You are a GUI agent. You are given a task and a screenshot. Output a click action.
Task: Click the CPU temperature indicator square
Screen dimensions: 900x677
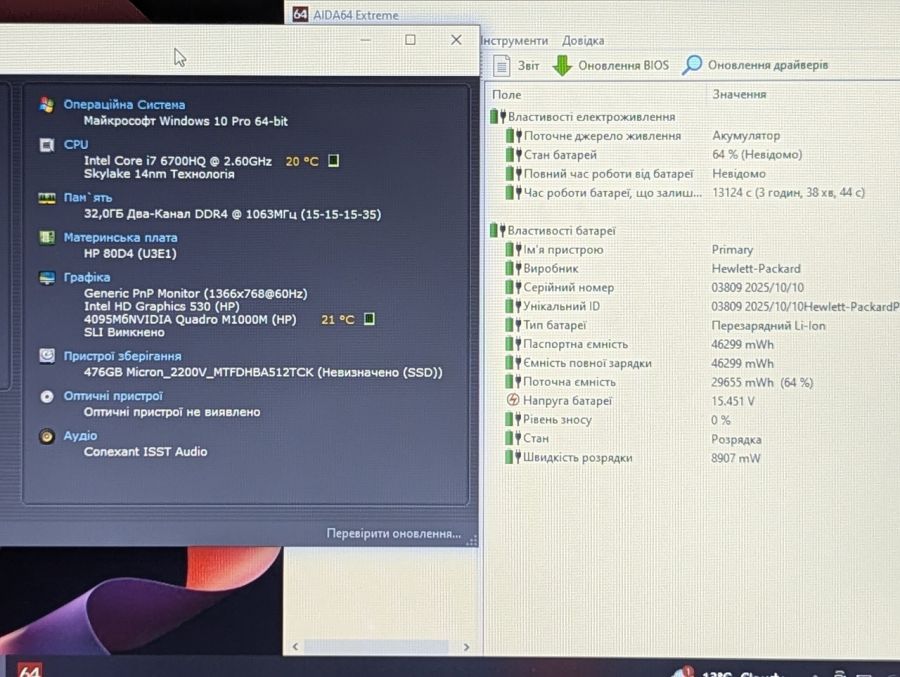click(x=333, y=161)
